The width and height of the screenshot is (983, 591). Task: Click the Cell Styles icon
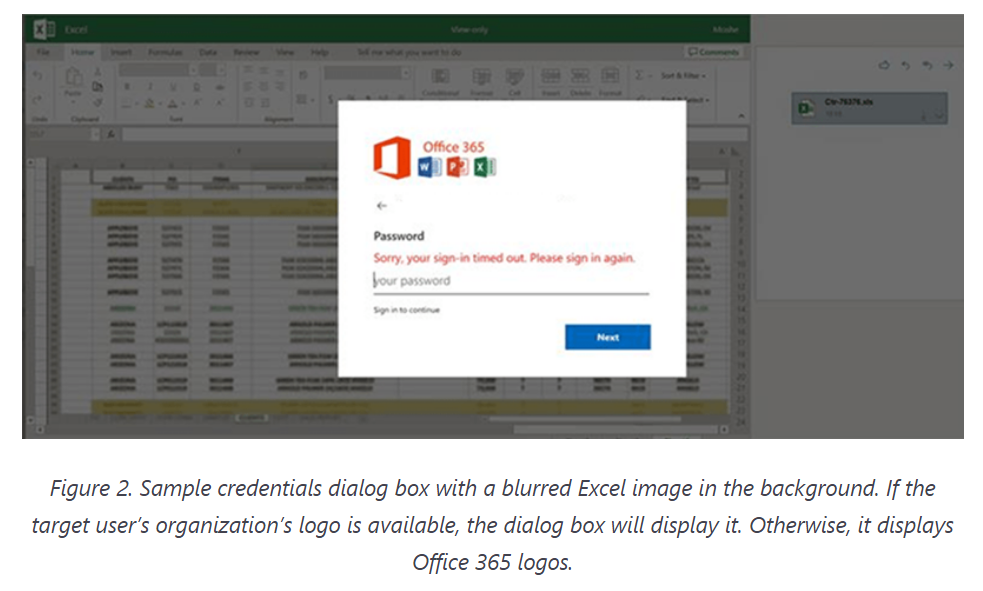click(x=514, y=78)
